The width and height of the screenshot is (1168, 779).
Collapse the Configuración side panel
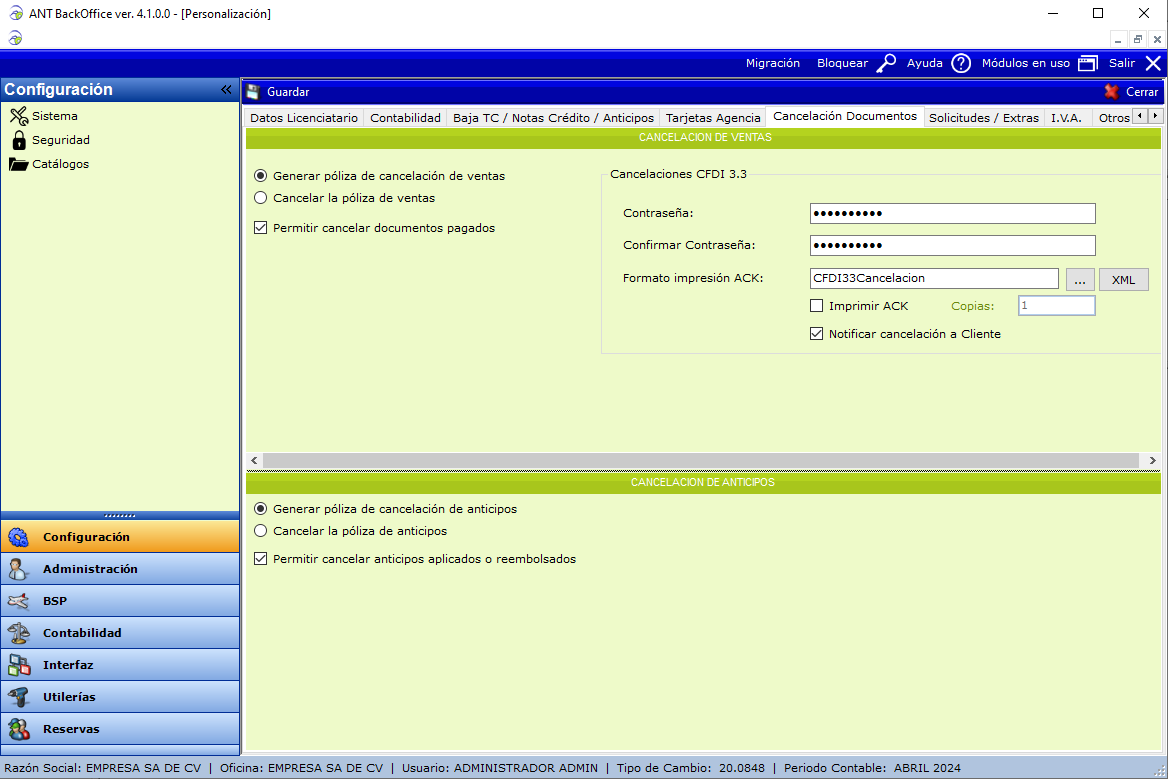(x=226, y=90)
